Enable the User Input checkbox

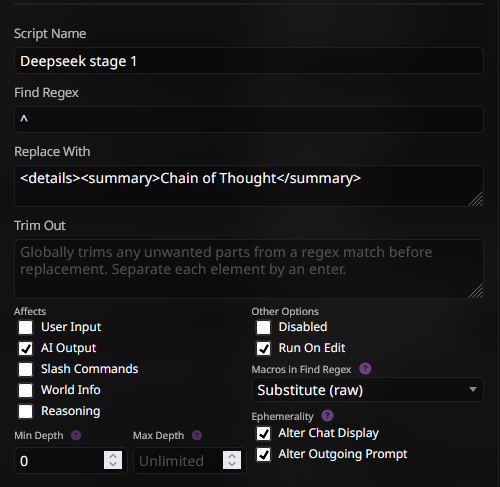click(x=26, y=327)
